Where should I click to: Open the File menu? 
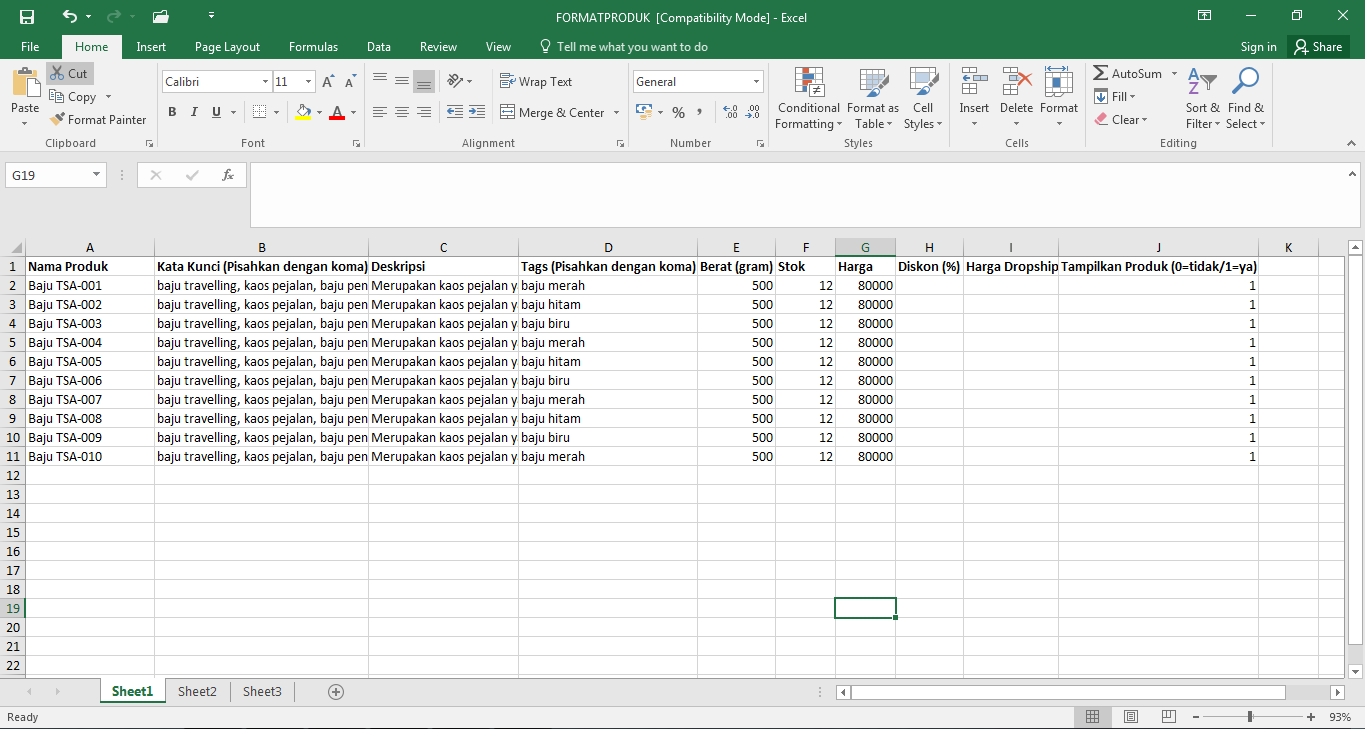tap(30, 47)
